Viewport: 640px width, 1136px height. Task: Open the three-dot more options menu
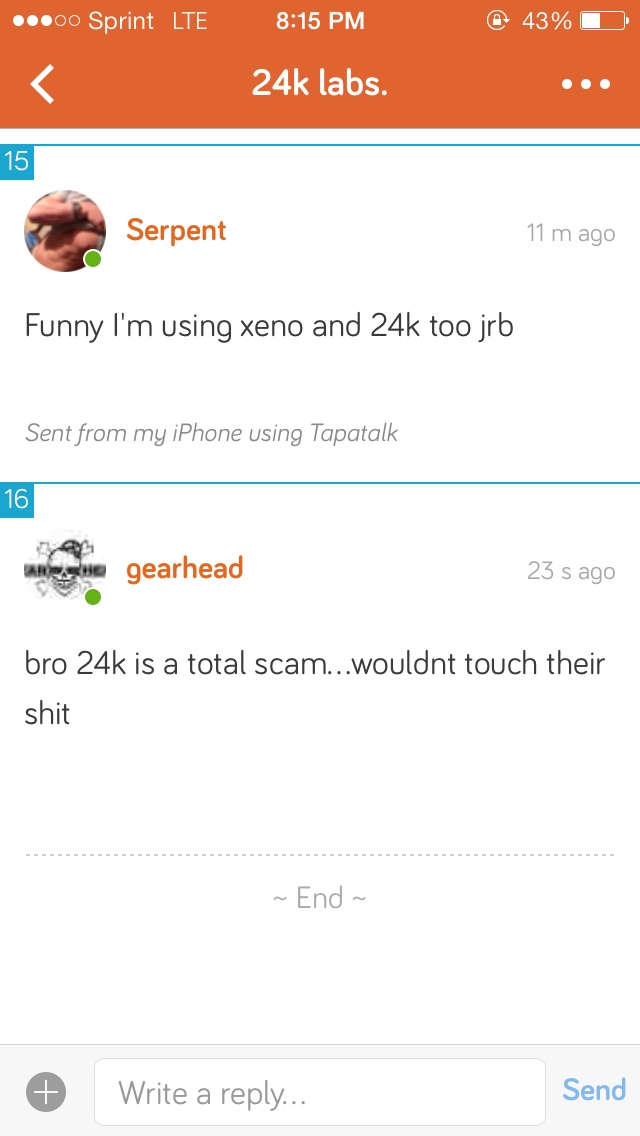pos(586,84)
